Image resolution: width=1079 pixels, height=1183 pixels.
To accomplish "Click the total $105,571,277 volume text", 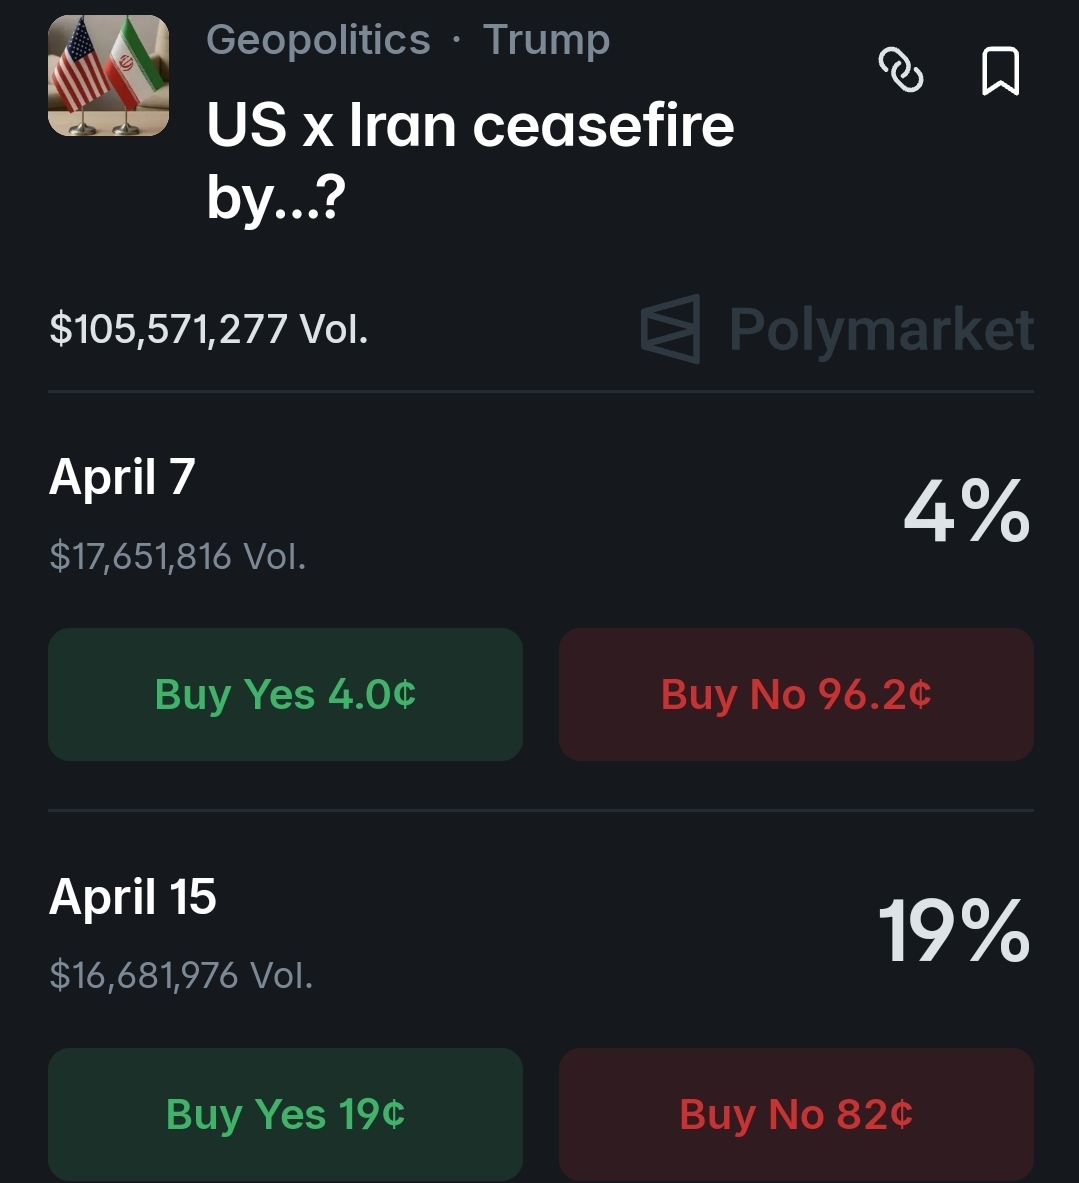I will click(x=208, y=328).
